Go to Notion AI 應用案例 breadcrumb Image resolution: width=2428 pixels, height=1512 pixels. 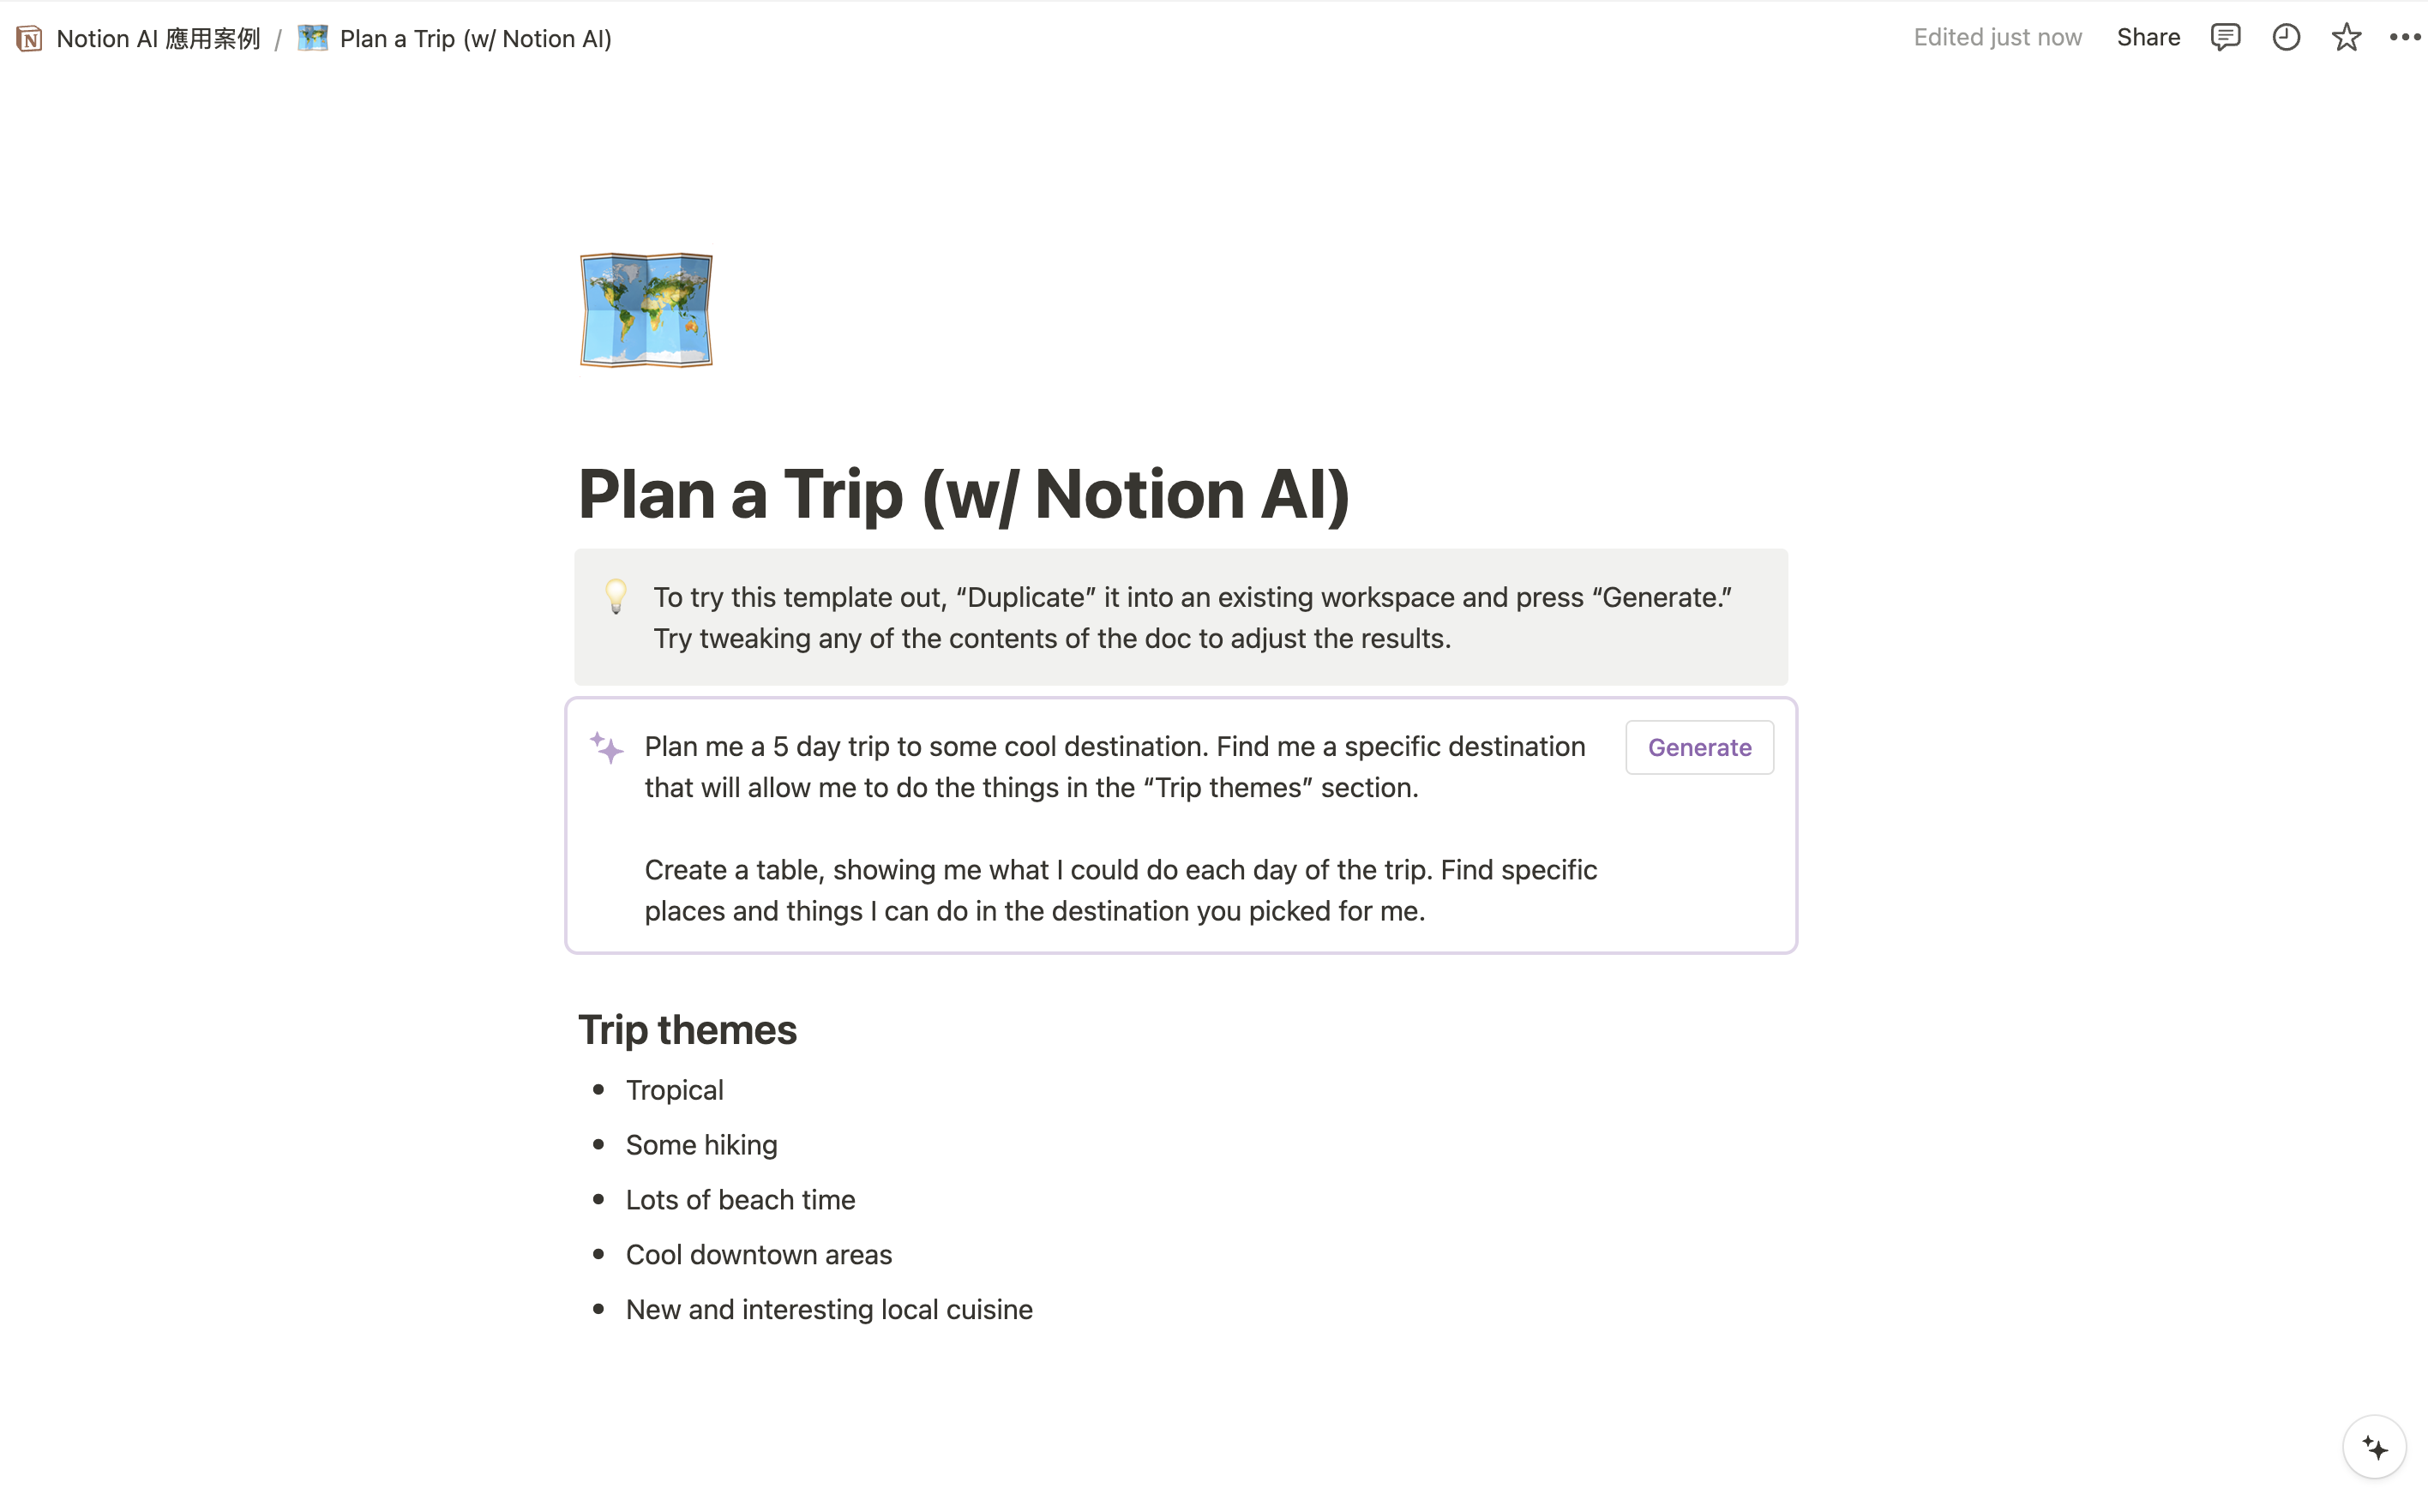pyautogui.click(x=158, y=38)
